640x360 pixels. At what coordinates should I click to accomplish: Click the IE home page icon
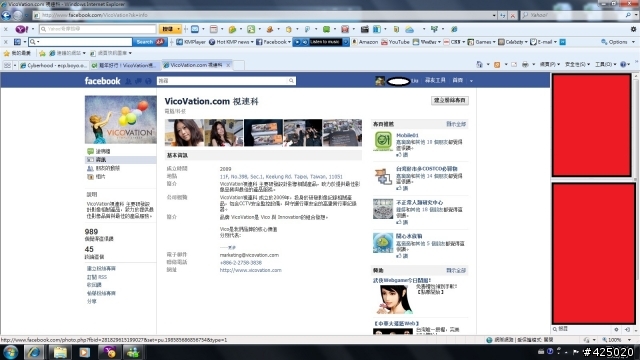click(x=479, y=64)
